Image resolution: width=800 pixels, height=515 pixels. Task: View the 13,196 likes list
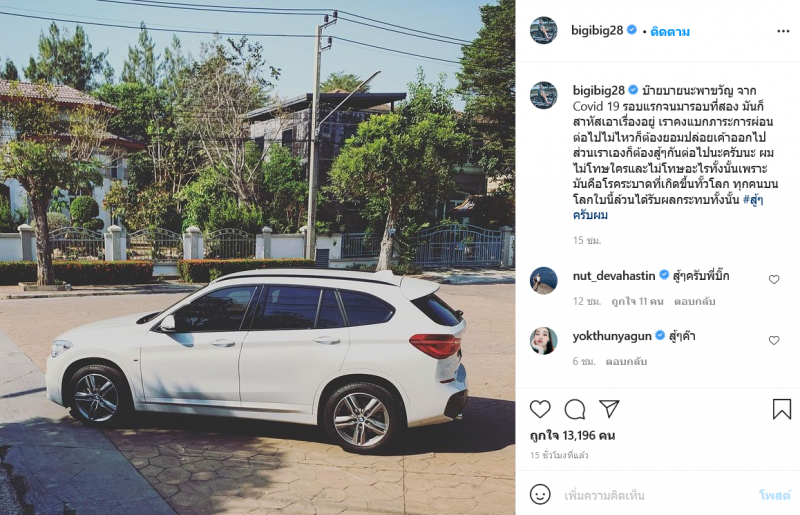pos(572,435)
